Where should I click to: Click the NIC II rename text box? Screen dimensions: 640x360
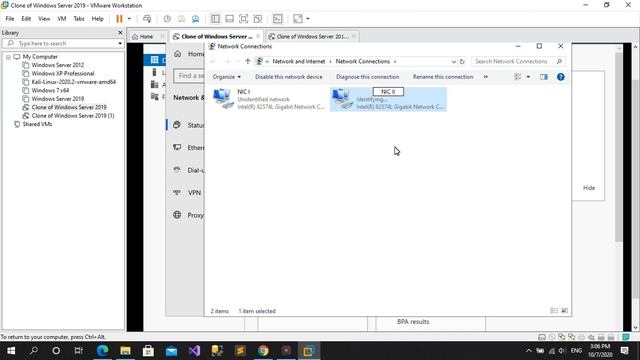pos(388,92)
